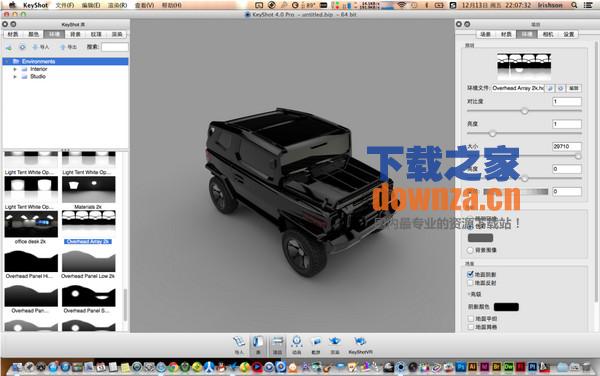Expand the Interior folder in the tree
600x376 pixels.
point(15,69)
